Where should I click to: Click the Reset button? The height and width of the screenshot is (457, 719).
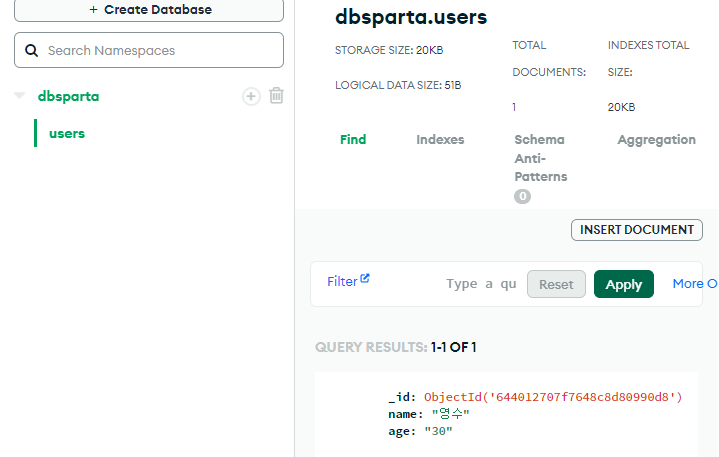[x=556, y=284]
